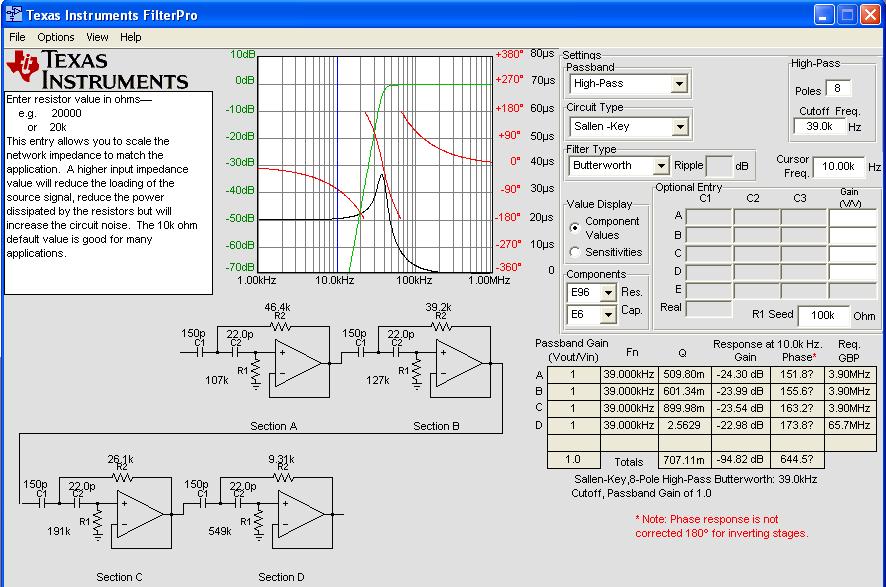Image resolution: width=886 pixels, height=587 pixels.
Task: Click the Cursor Freq. field showing 10.00k
Action: pyautogui.click(x=838, y=167)
